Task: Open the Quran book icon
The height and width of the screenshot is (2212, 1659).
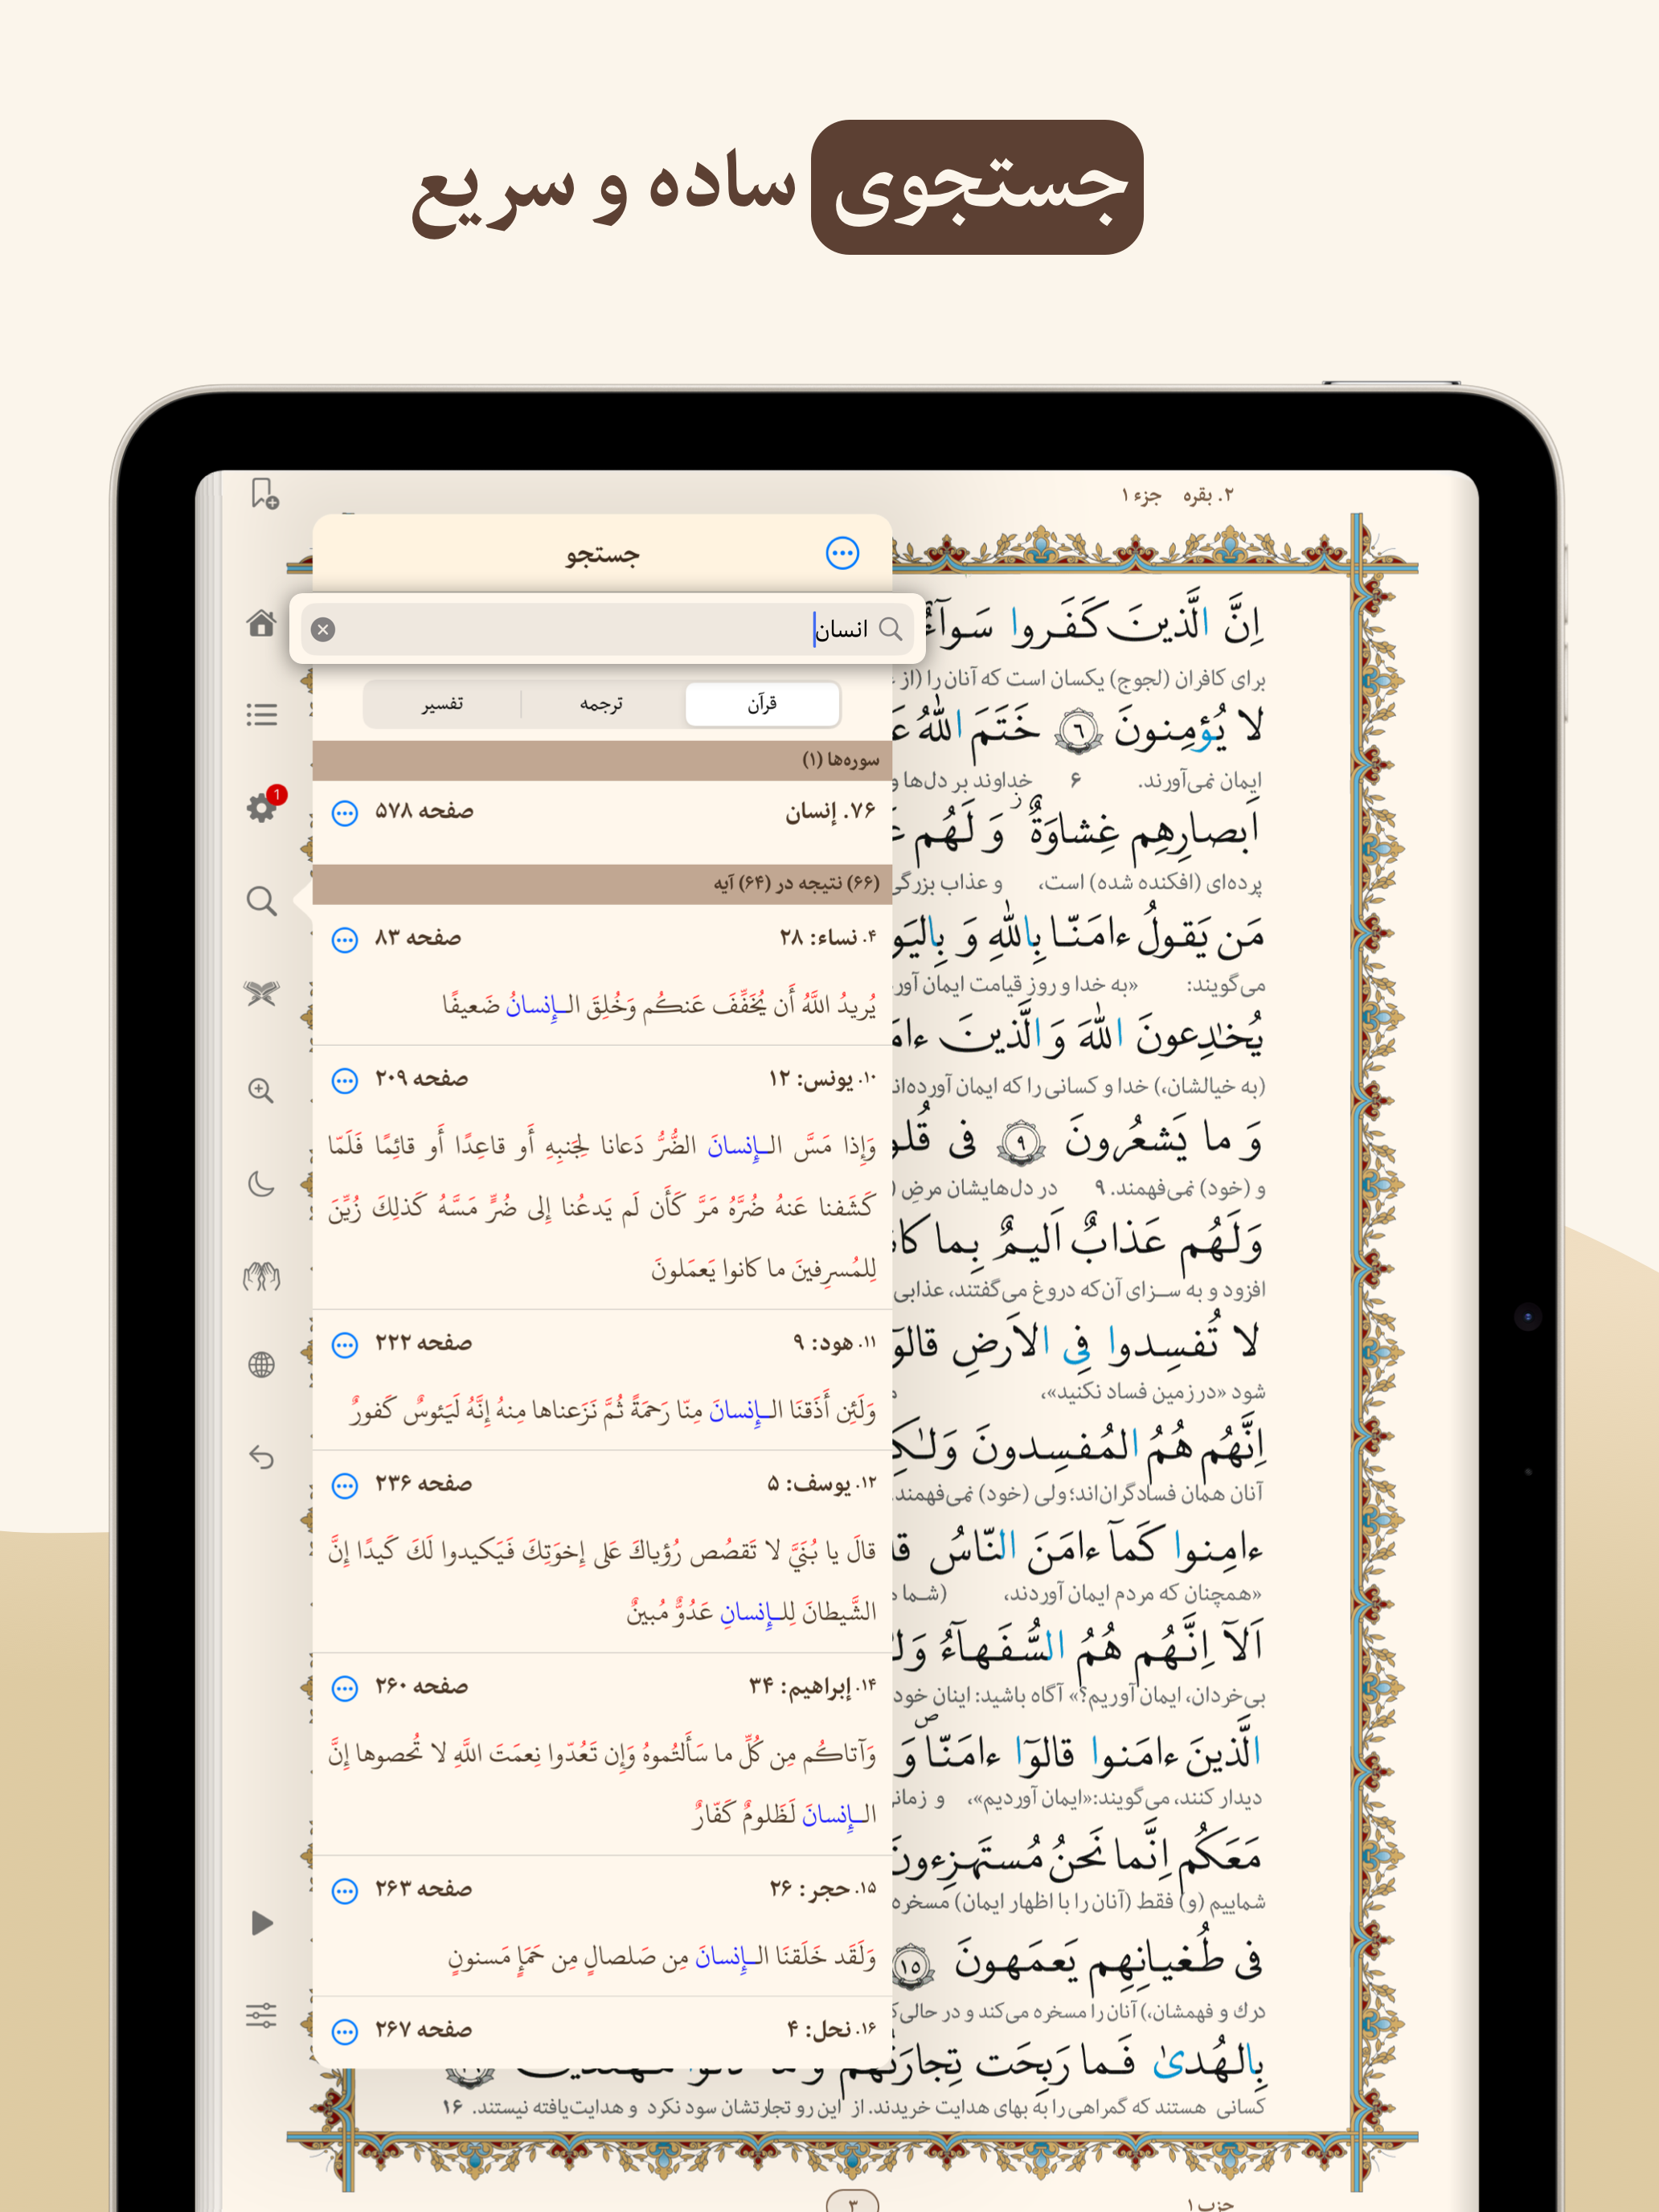Action: click(x=262, y=993)
